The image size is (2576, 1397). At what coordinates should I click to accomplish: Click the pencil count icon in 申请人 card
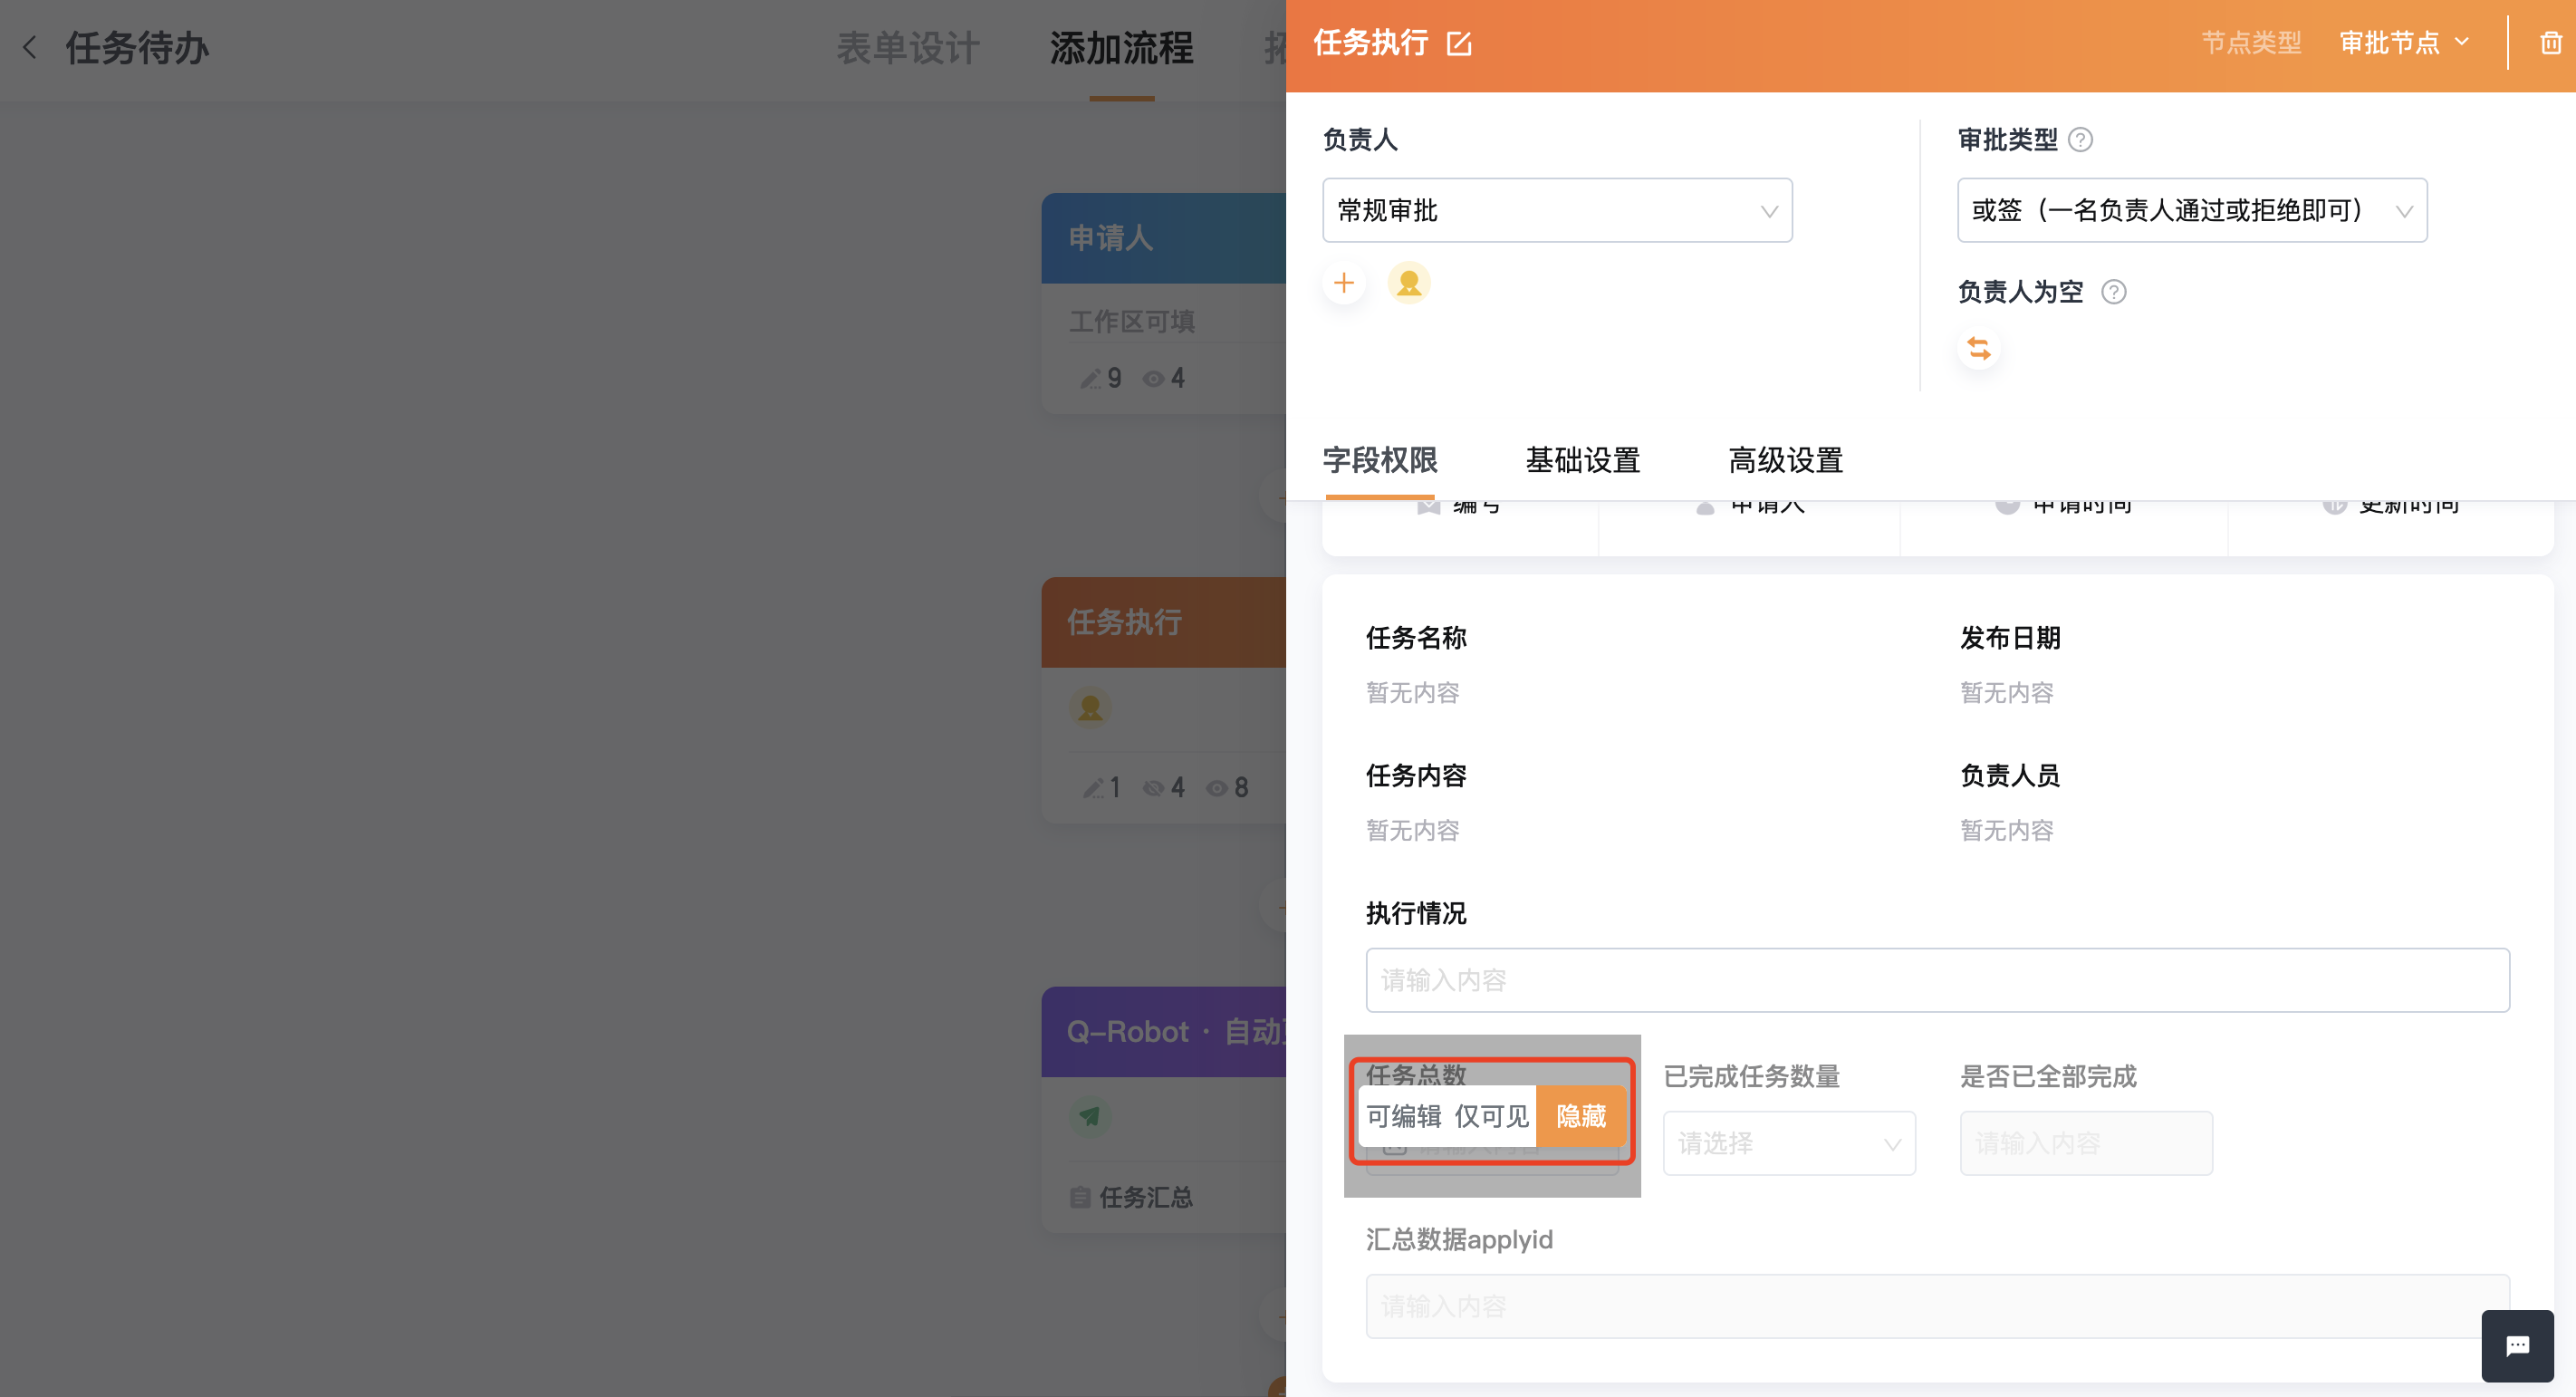tap(1090, 378)
